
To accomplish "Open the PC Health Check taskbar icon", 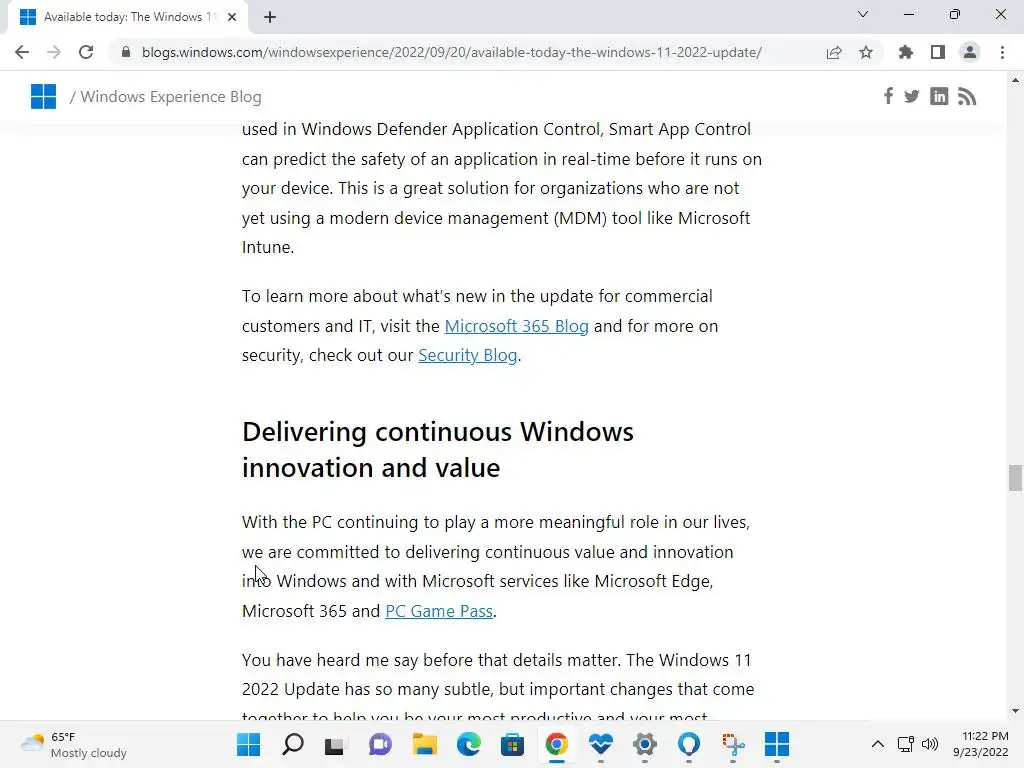I will [x=600, y=744].
